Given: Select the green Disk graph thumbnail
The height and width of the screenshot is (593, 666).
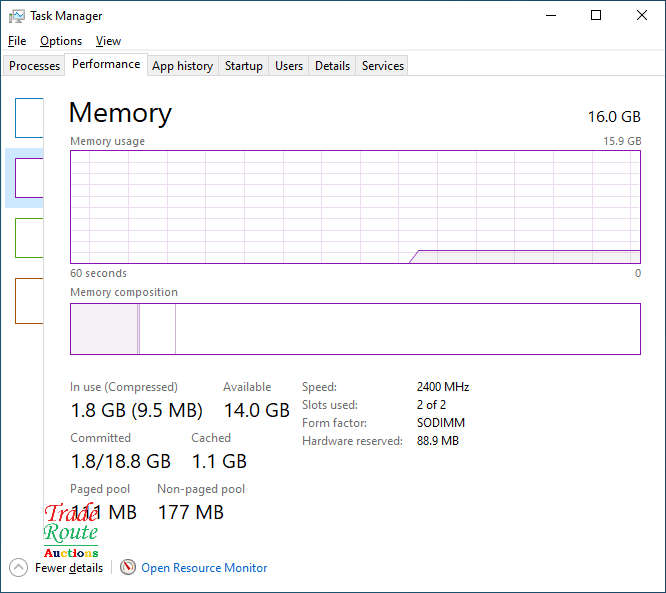Looking at the screenshot, I should coord(29,238).
